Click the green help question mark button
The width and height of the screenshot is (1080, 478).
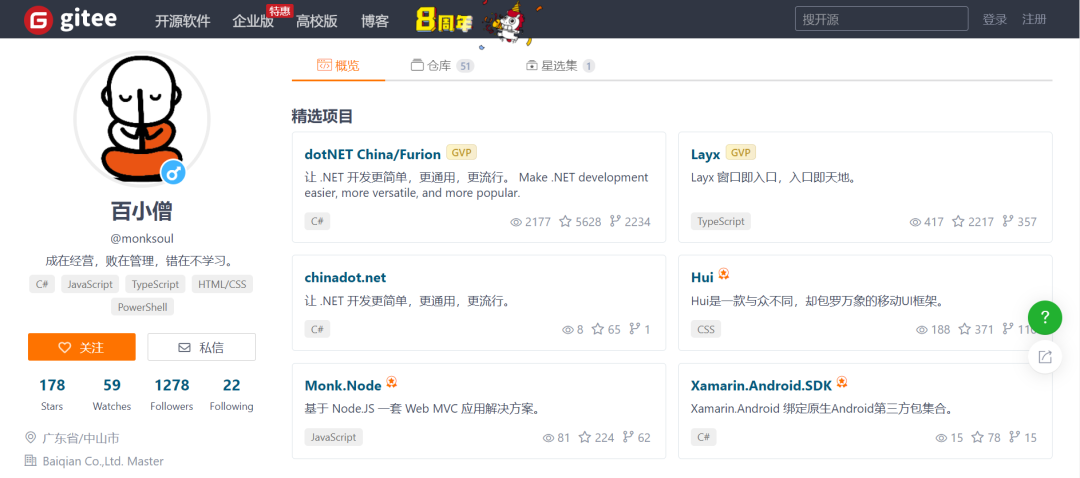tap(1045, 317)
